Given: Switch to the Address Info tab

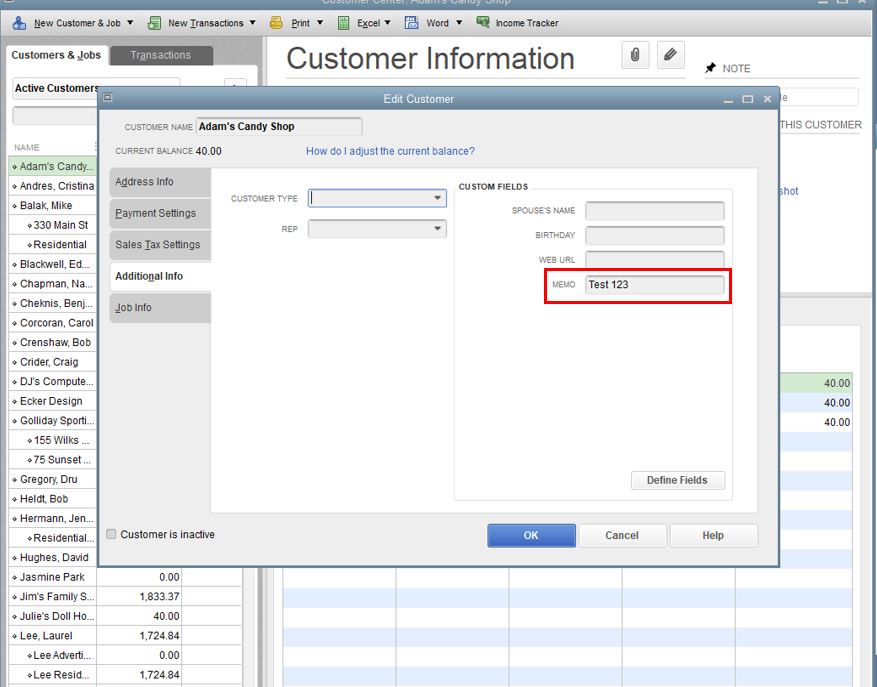Looking at the screenshot, I should (160, 182).
